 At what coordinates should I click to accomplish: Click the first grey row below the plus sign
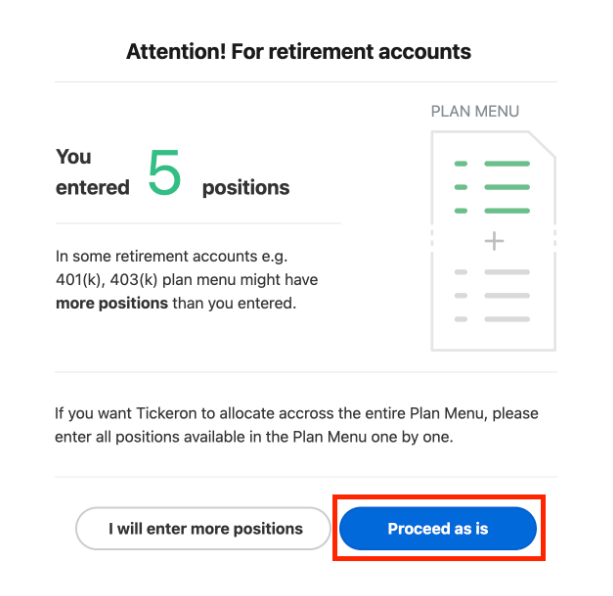(492, 272)
